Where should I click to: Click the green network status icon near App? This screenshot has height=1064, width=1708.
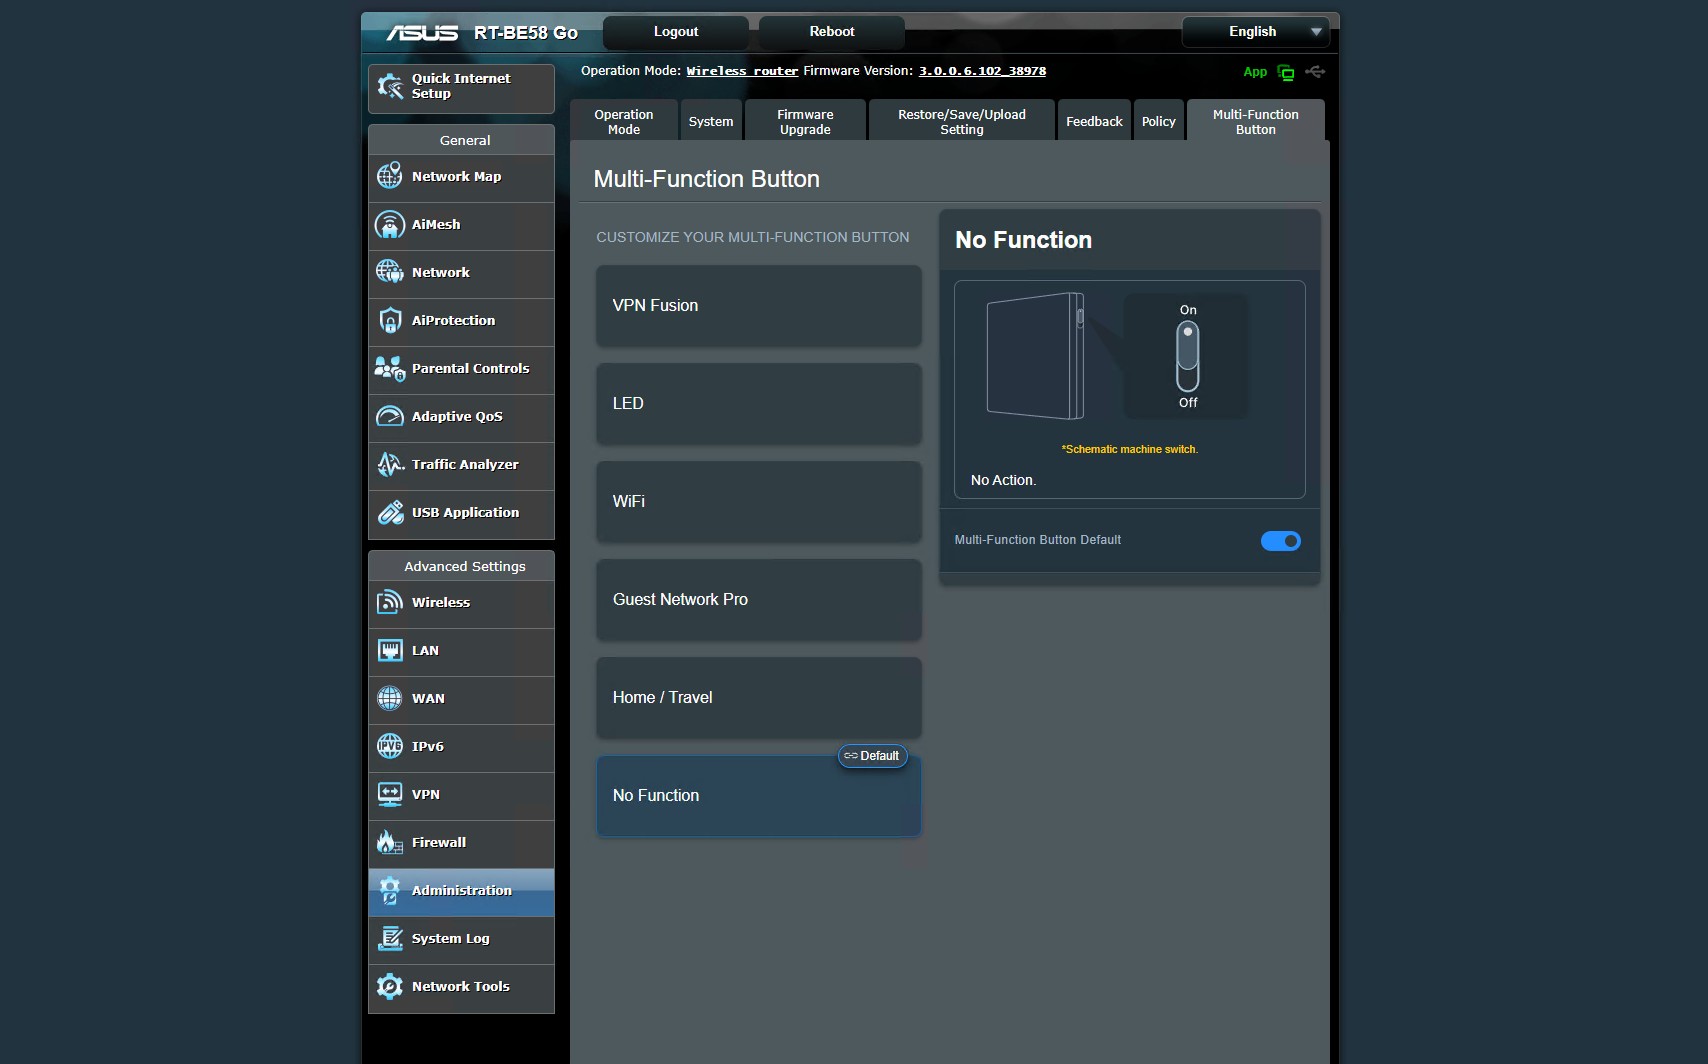tap(1286, 72)
